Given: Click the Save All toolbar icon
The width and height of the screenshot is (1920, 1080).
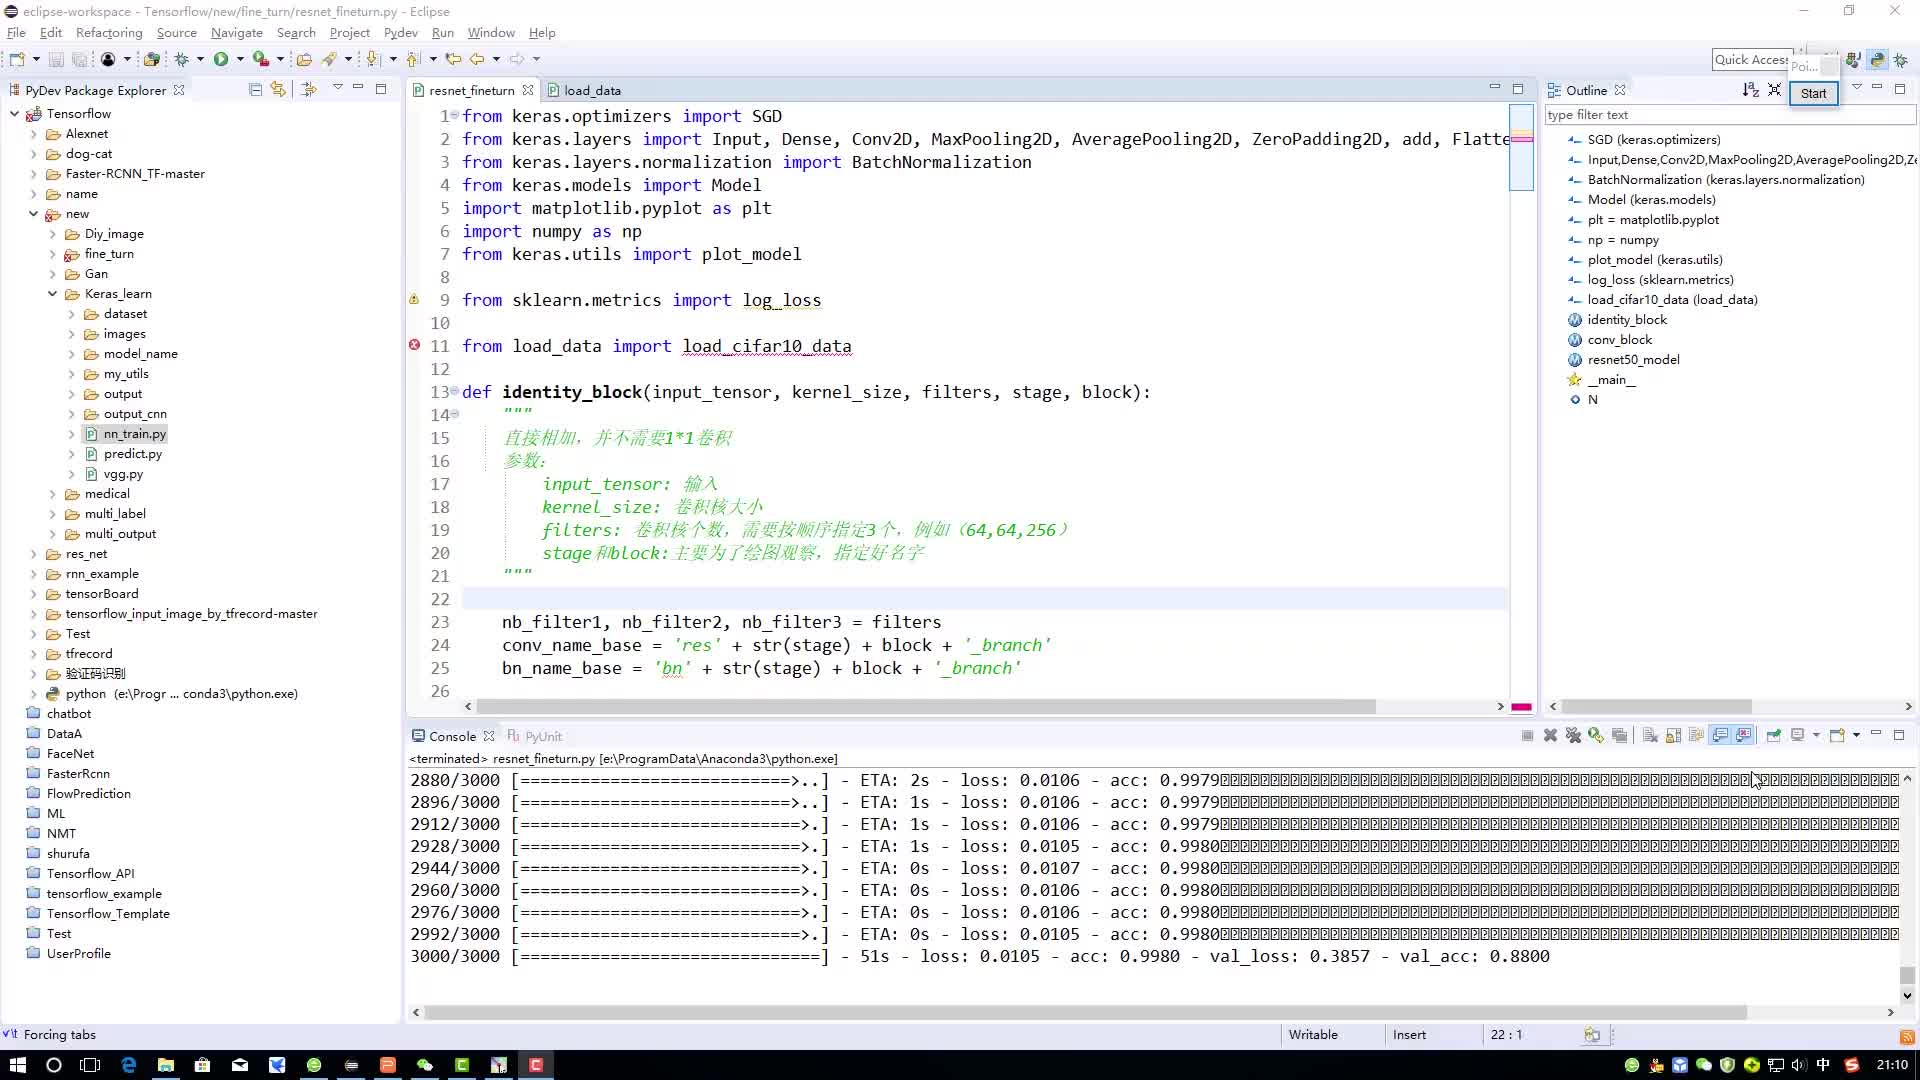Looking at the screenshot, I should click(x=80, y=59).
